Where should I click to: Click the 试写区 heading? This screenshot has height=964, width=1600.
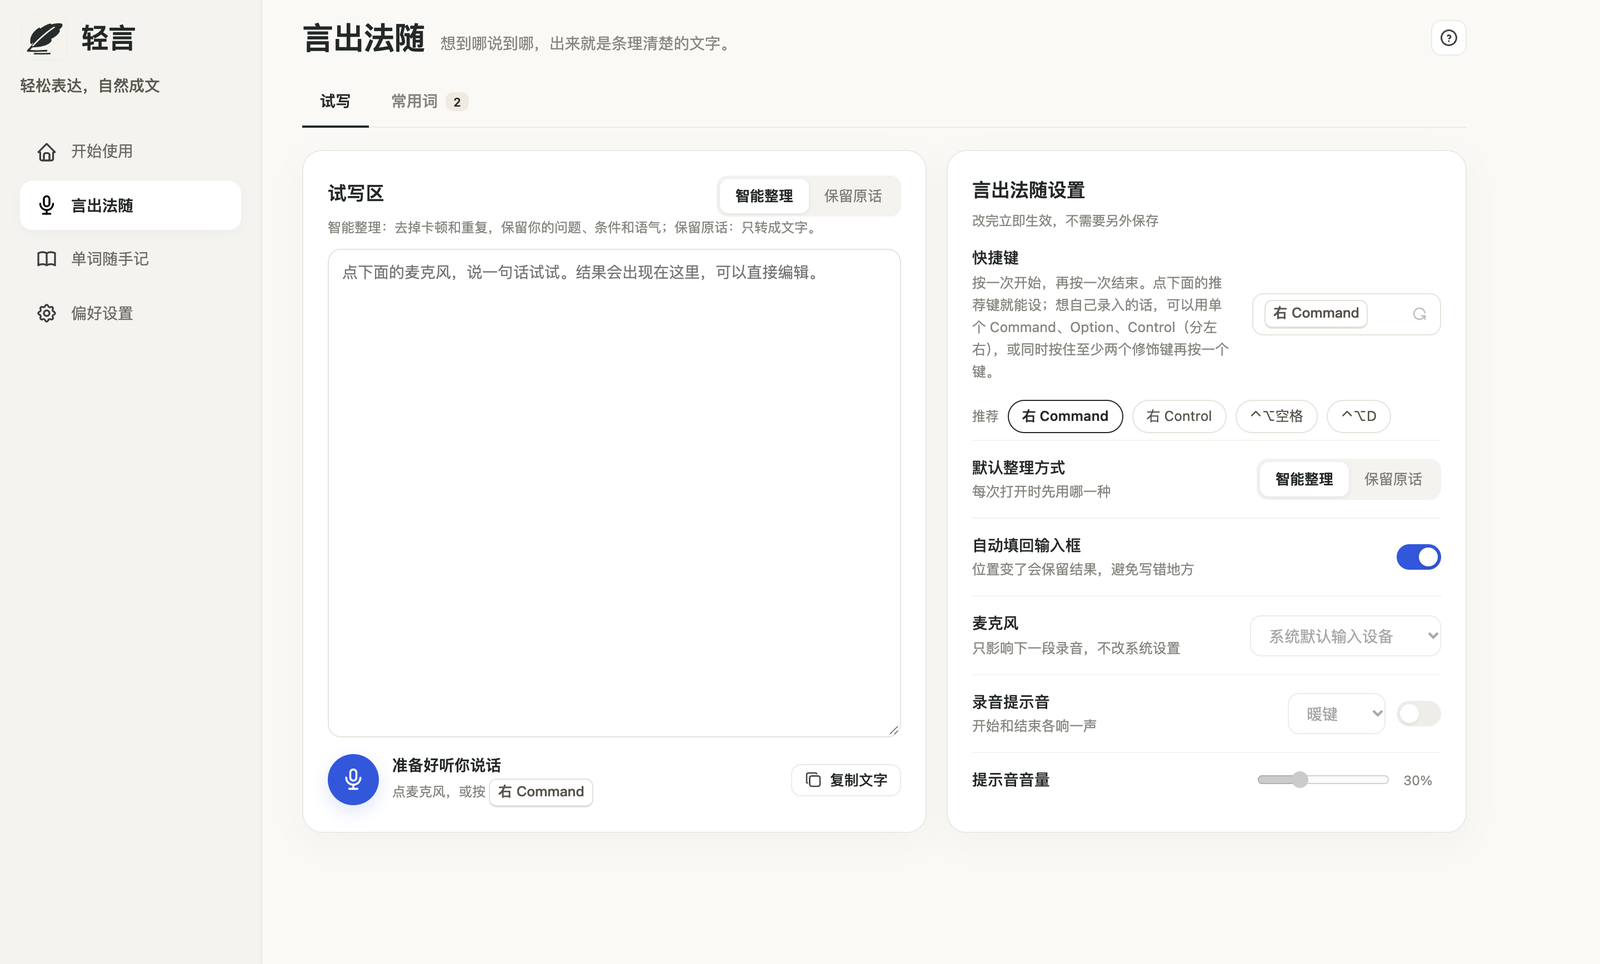[356, 194]
